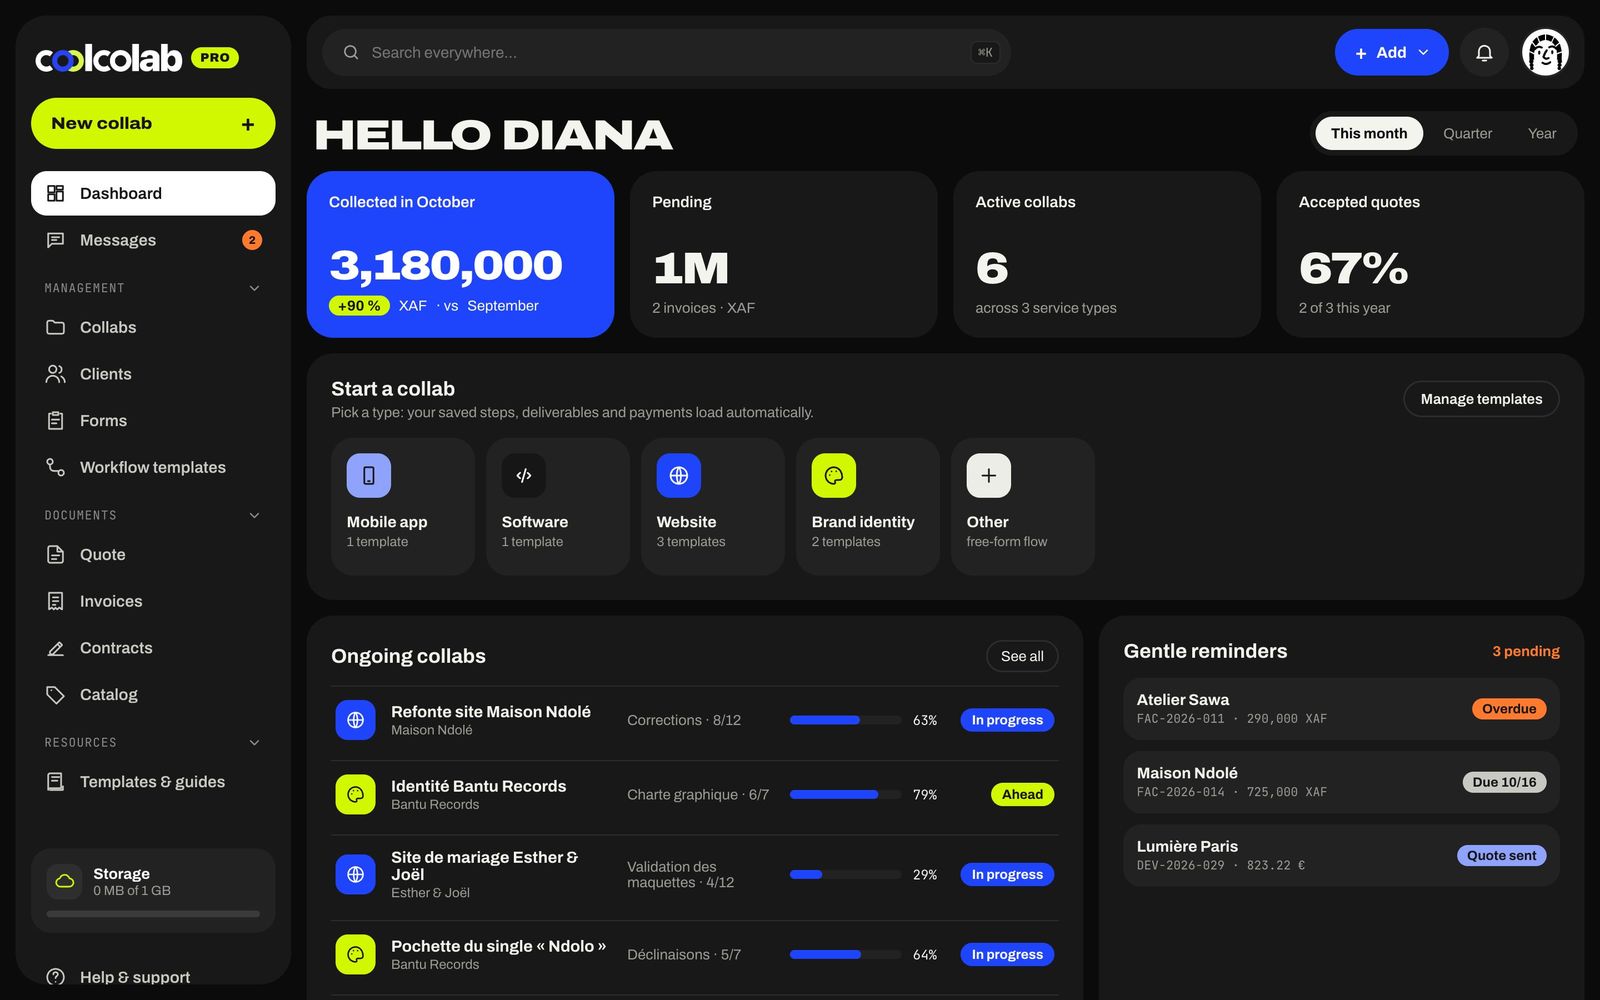Open Contracts in sidebar
The image size is (1600, 1000).
(153, 648)
